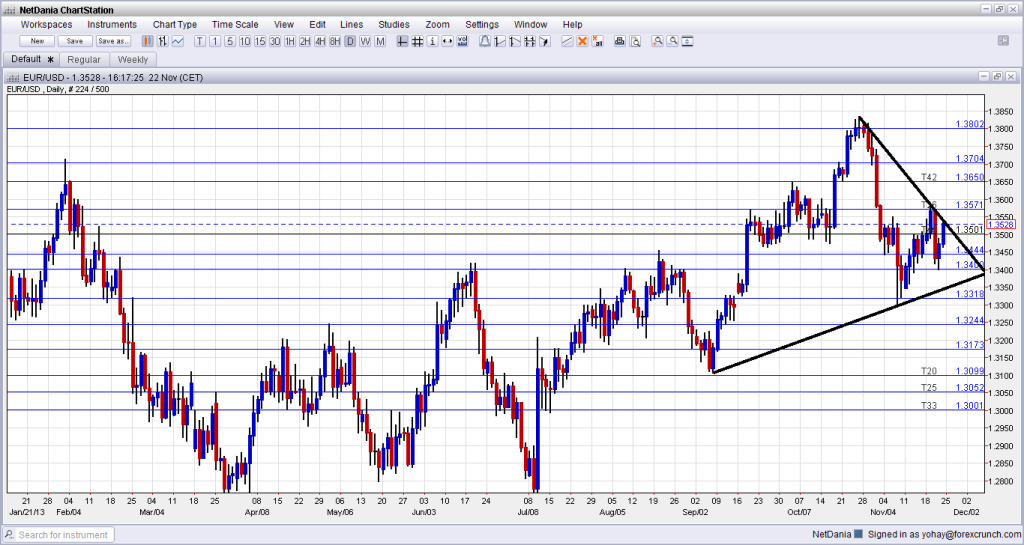Open the Instruments menu

coord(112,24)
